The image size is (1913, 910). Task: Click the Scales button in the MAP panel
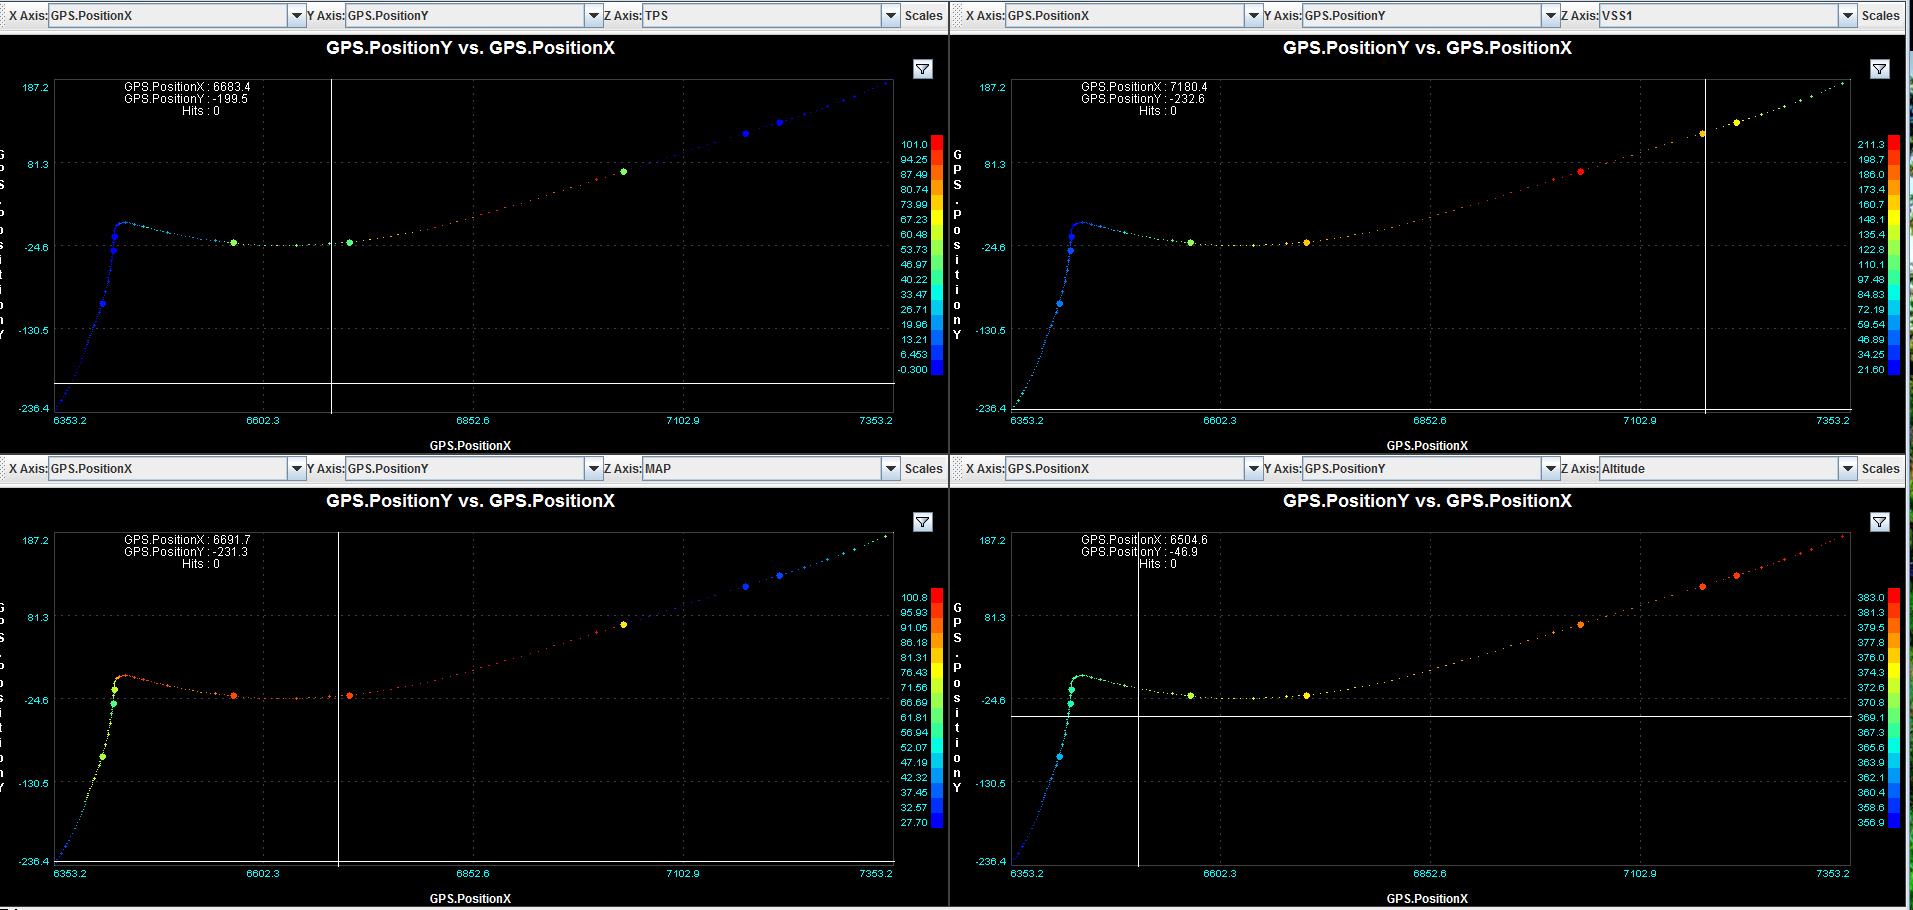click(x=923, y=469)
